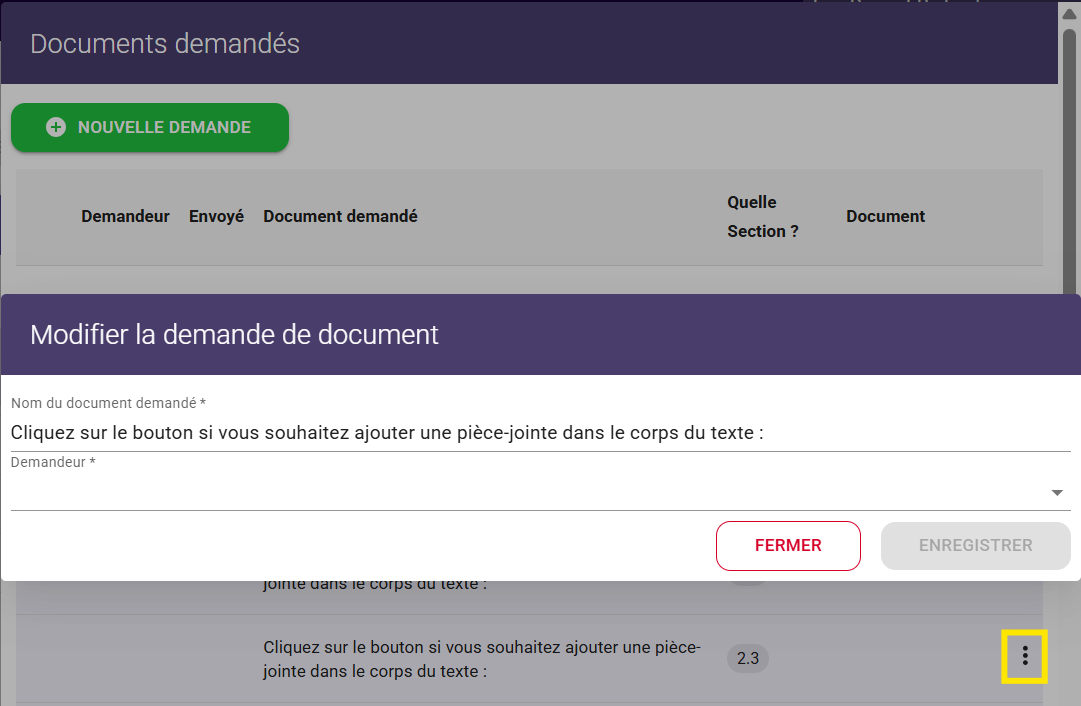The height and width of the screenshot is (706, 1081).
Task: Click the Document demandé column header
Action: [x=340, y=217]
